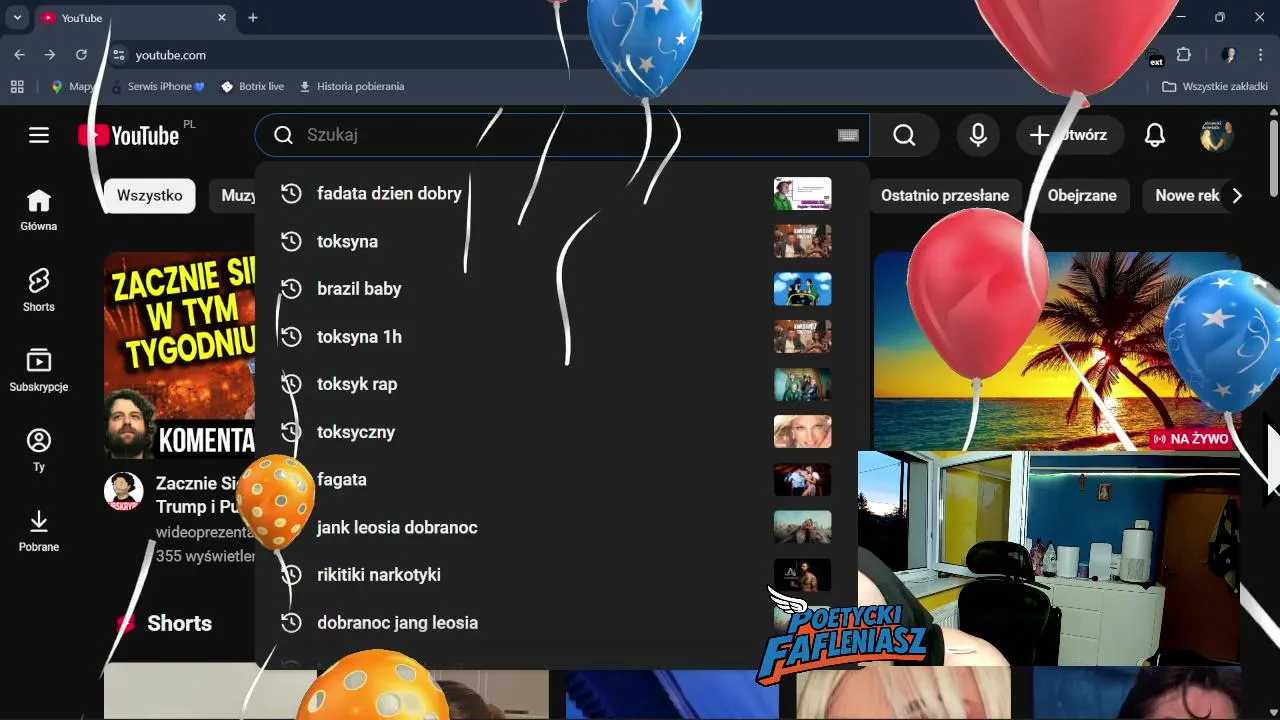The width and height of the screenshot is (1280, 720).
Task: Open thumbnail next to brazil baby
Action: 802,289
